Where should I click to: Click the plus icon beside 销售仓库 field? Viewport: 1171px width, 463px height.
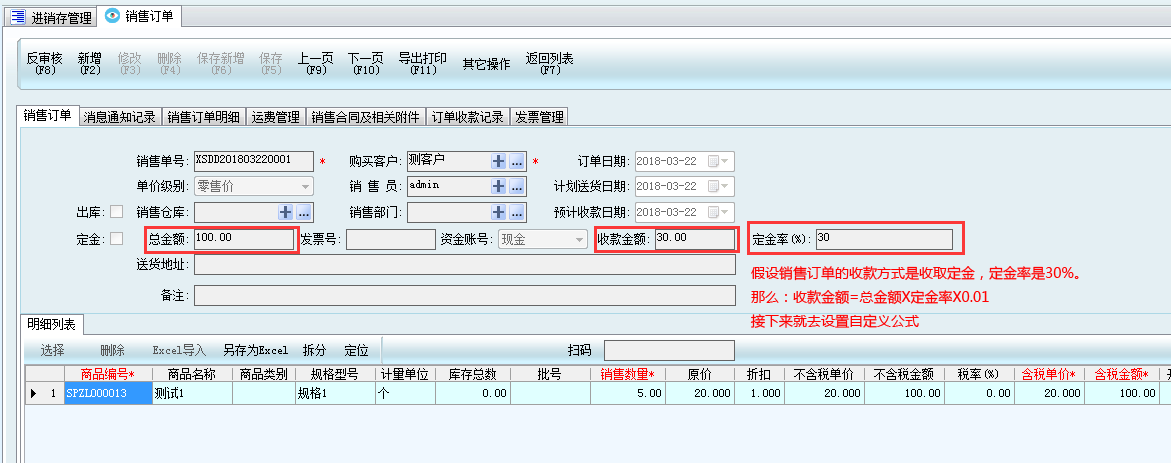(286, 212)
